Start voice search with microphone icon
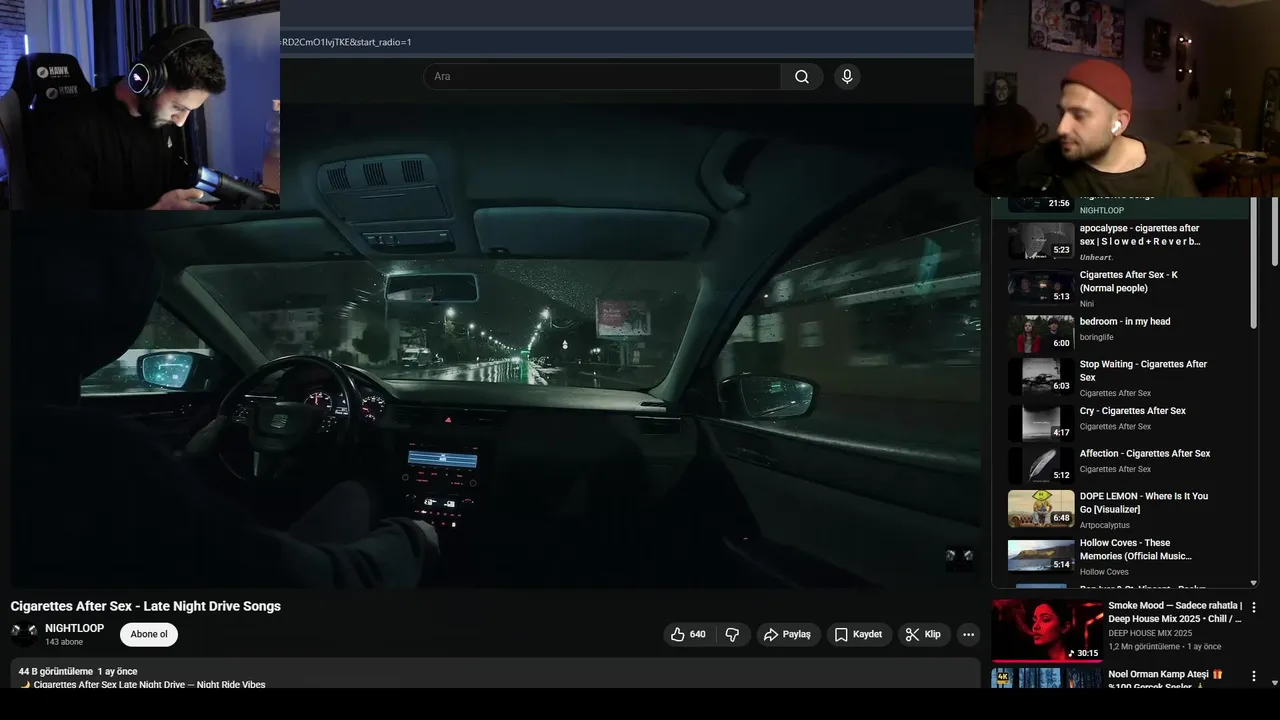The width and height of the screenshot is (1280, 720). 847,77
